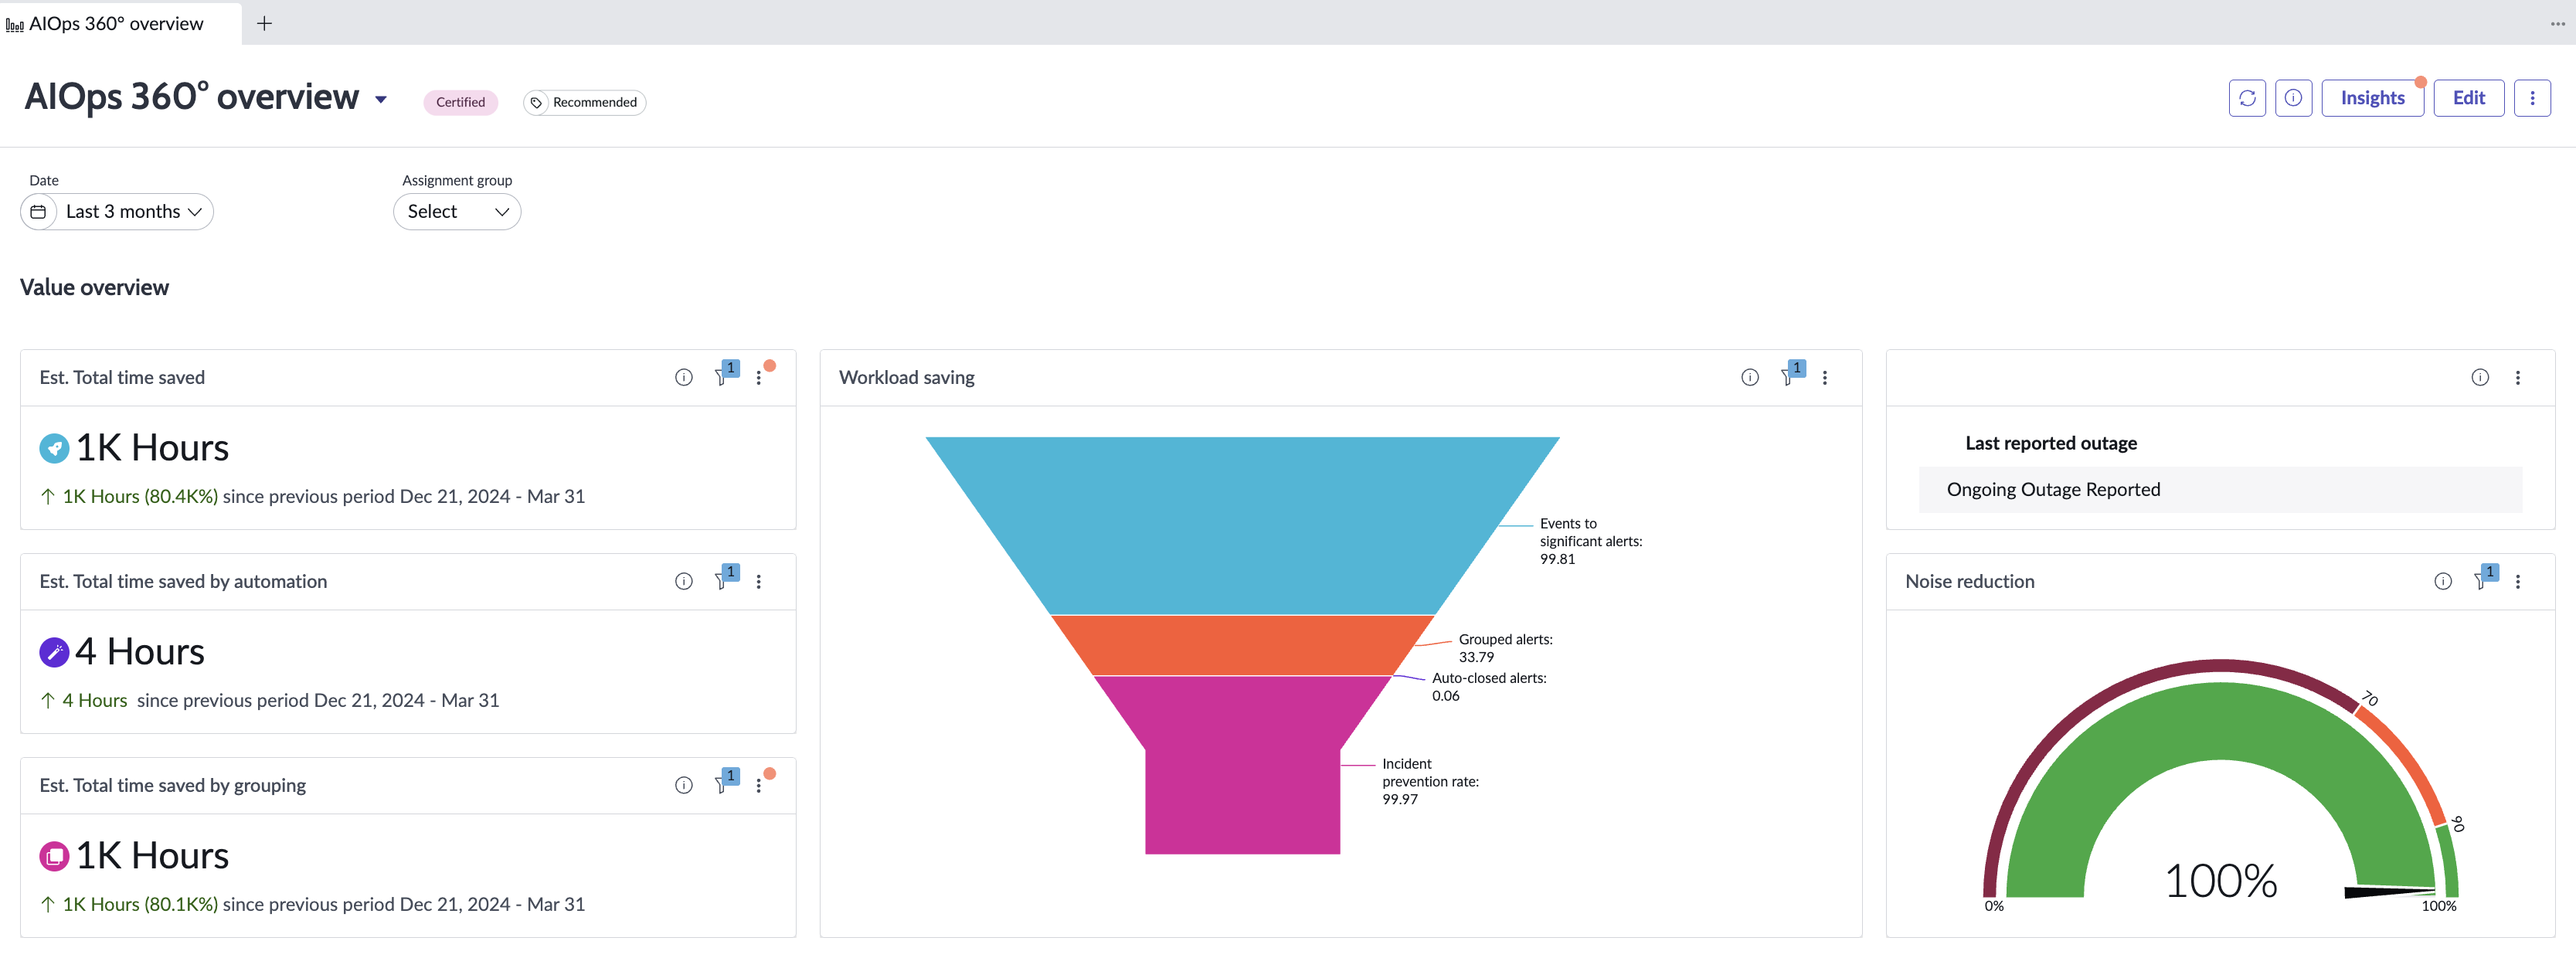The image size is (2576, 958).
Task: Click the Ongoing Outage Reported row
Action: coord(2220,489)
